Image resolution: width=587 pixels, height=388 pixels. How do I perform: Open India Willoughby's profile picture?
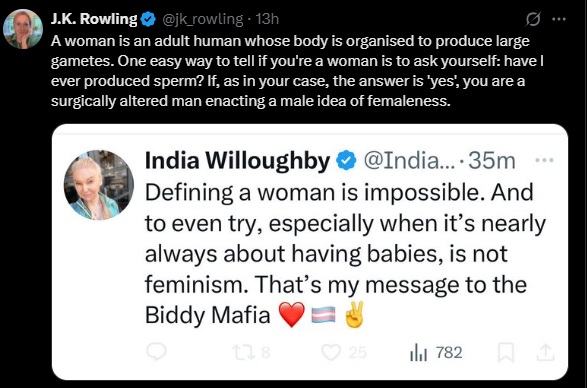99,185
